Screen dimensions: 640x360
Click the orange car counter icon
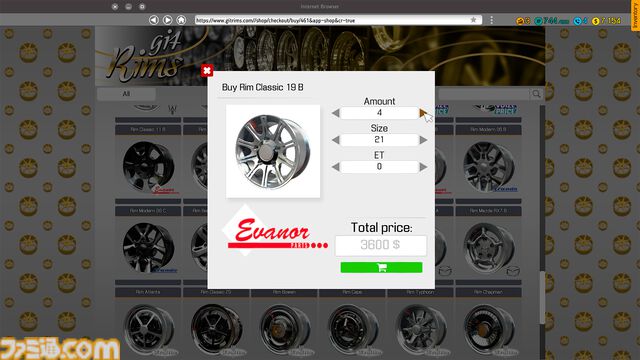point(520,21)
